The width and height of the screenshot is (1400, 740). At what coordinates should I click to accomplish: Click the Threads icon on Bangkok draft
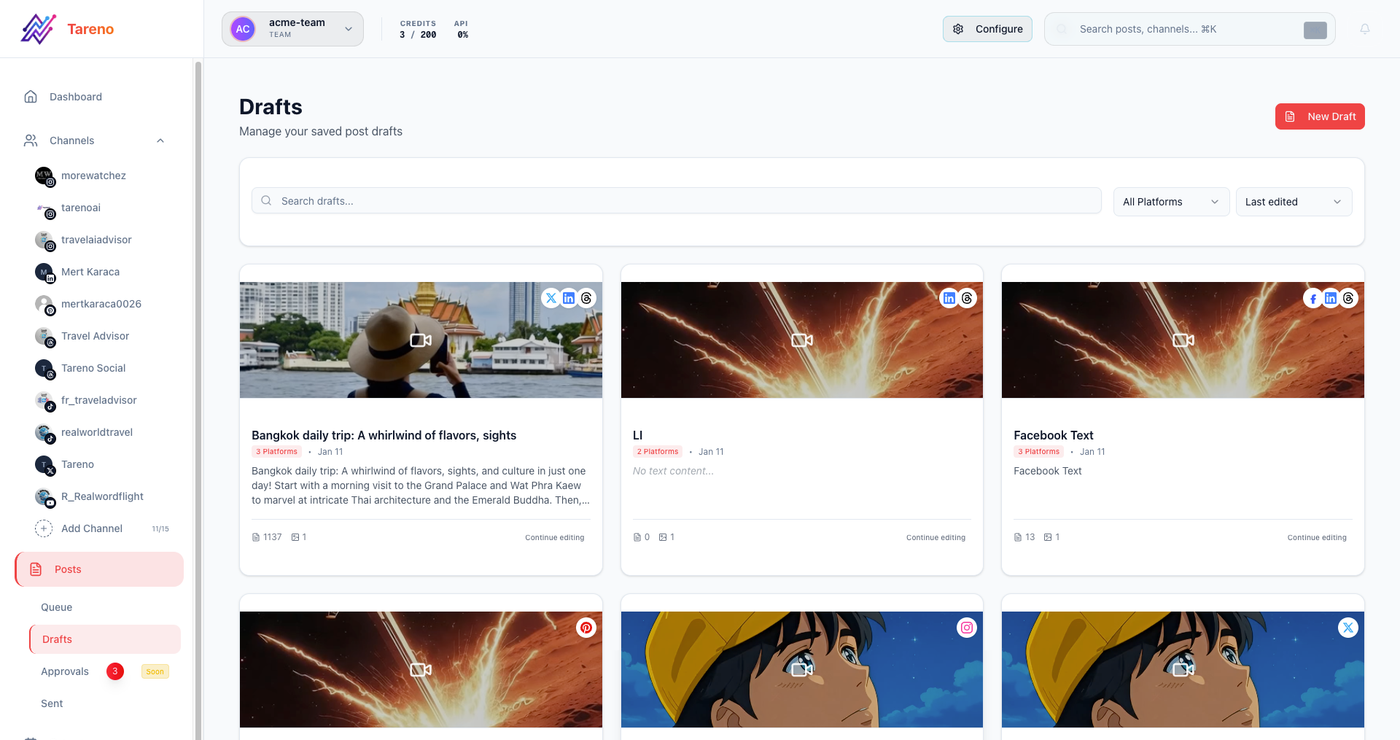(587, 298)
